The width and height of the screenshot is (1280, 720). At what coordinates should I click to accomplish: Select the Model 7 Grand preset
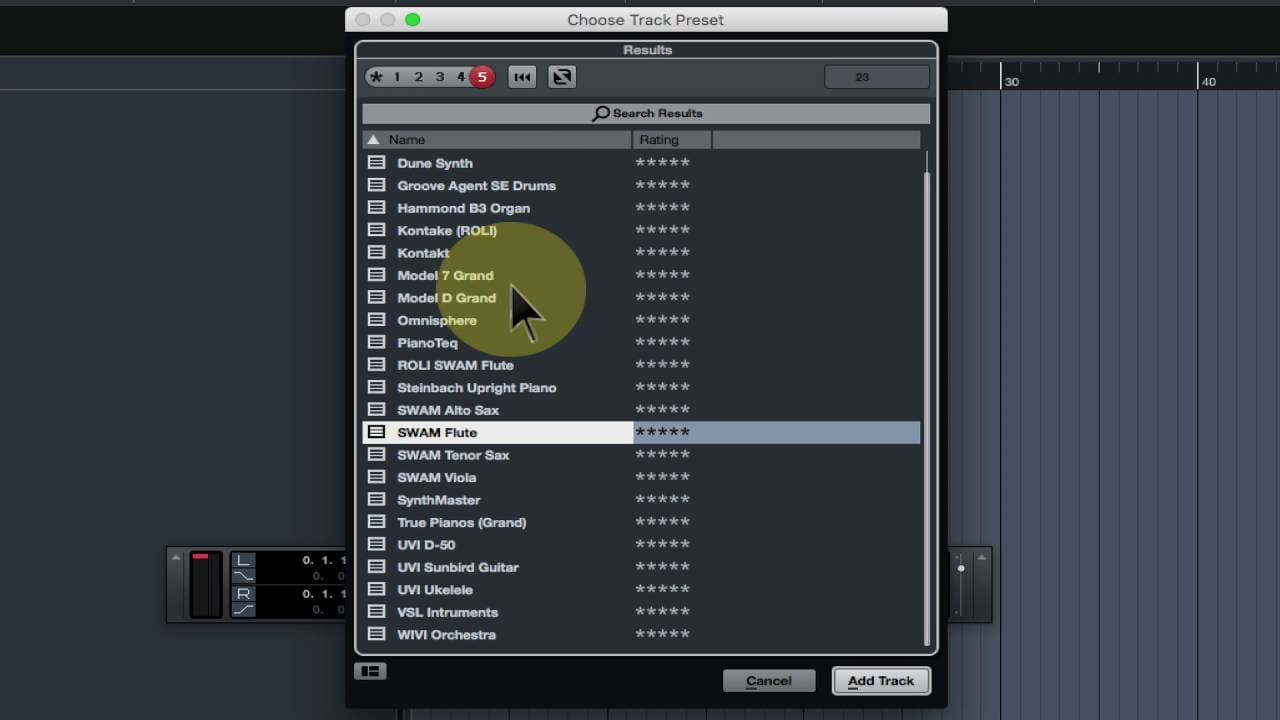(x=445, y=275)
